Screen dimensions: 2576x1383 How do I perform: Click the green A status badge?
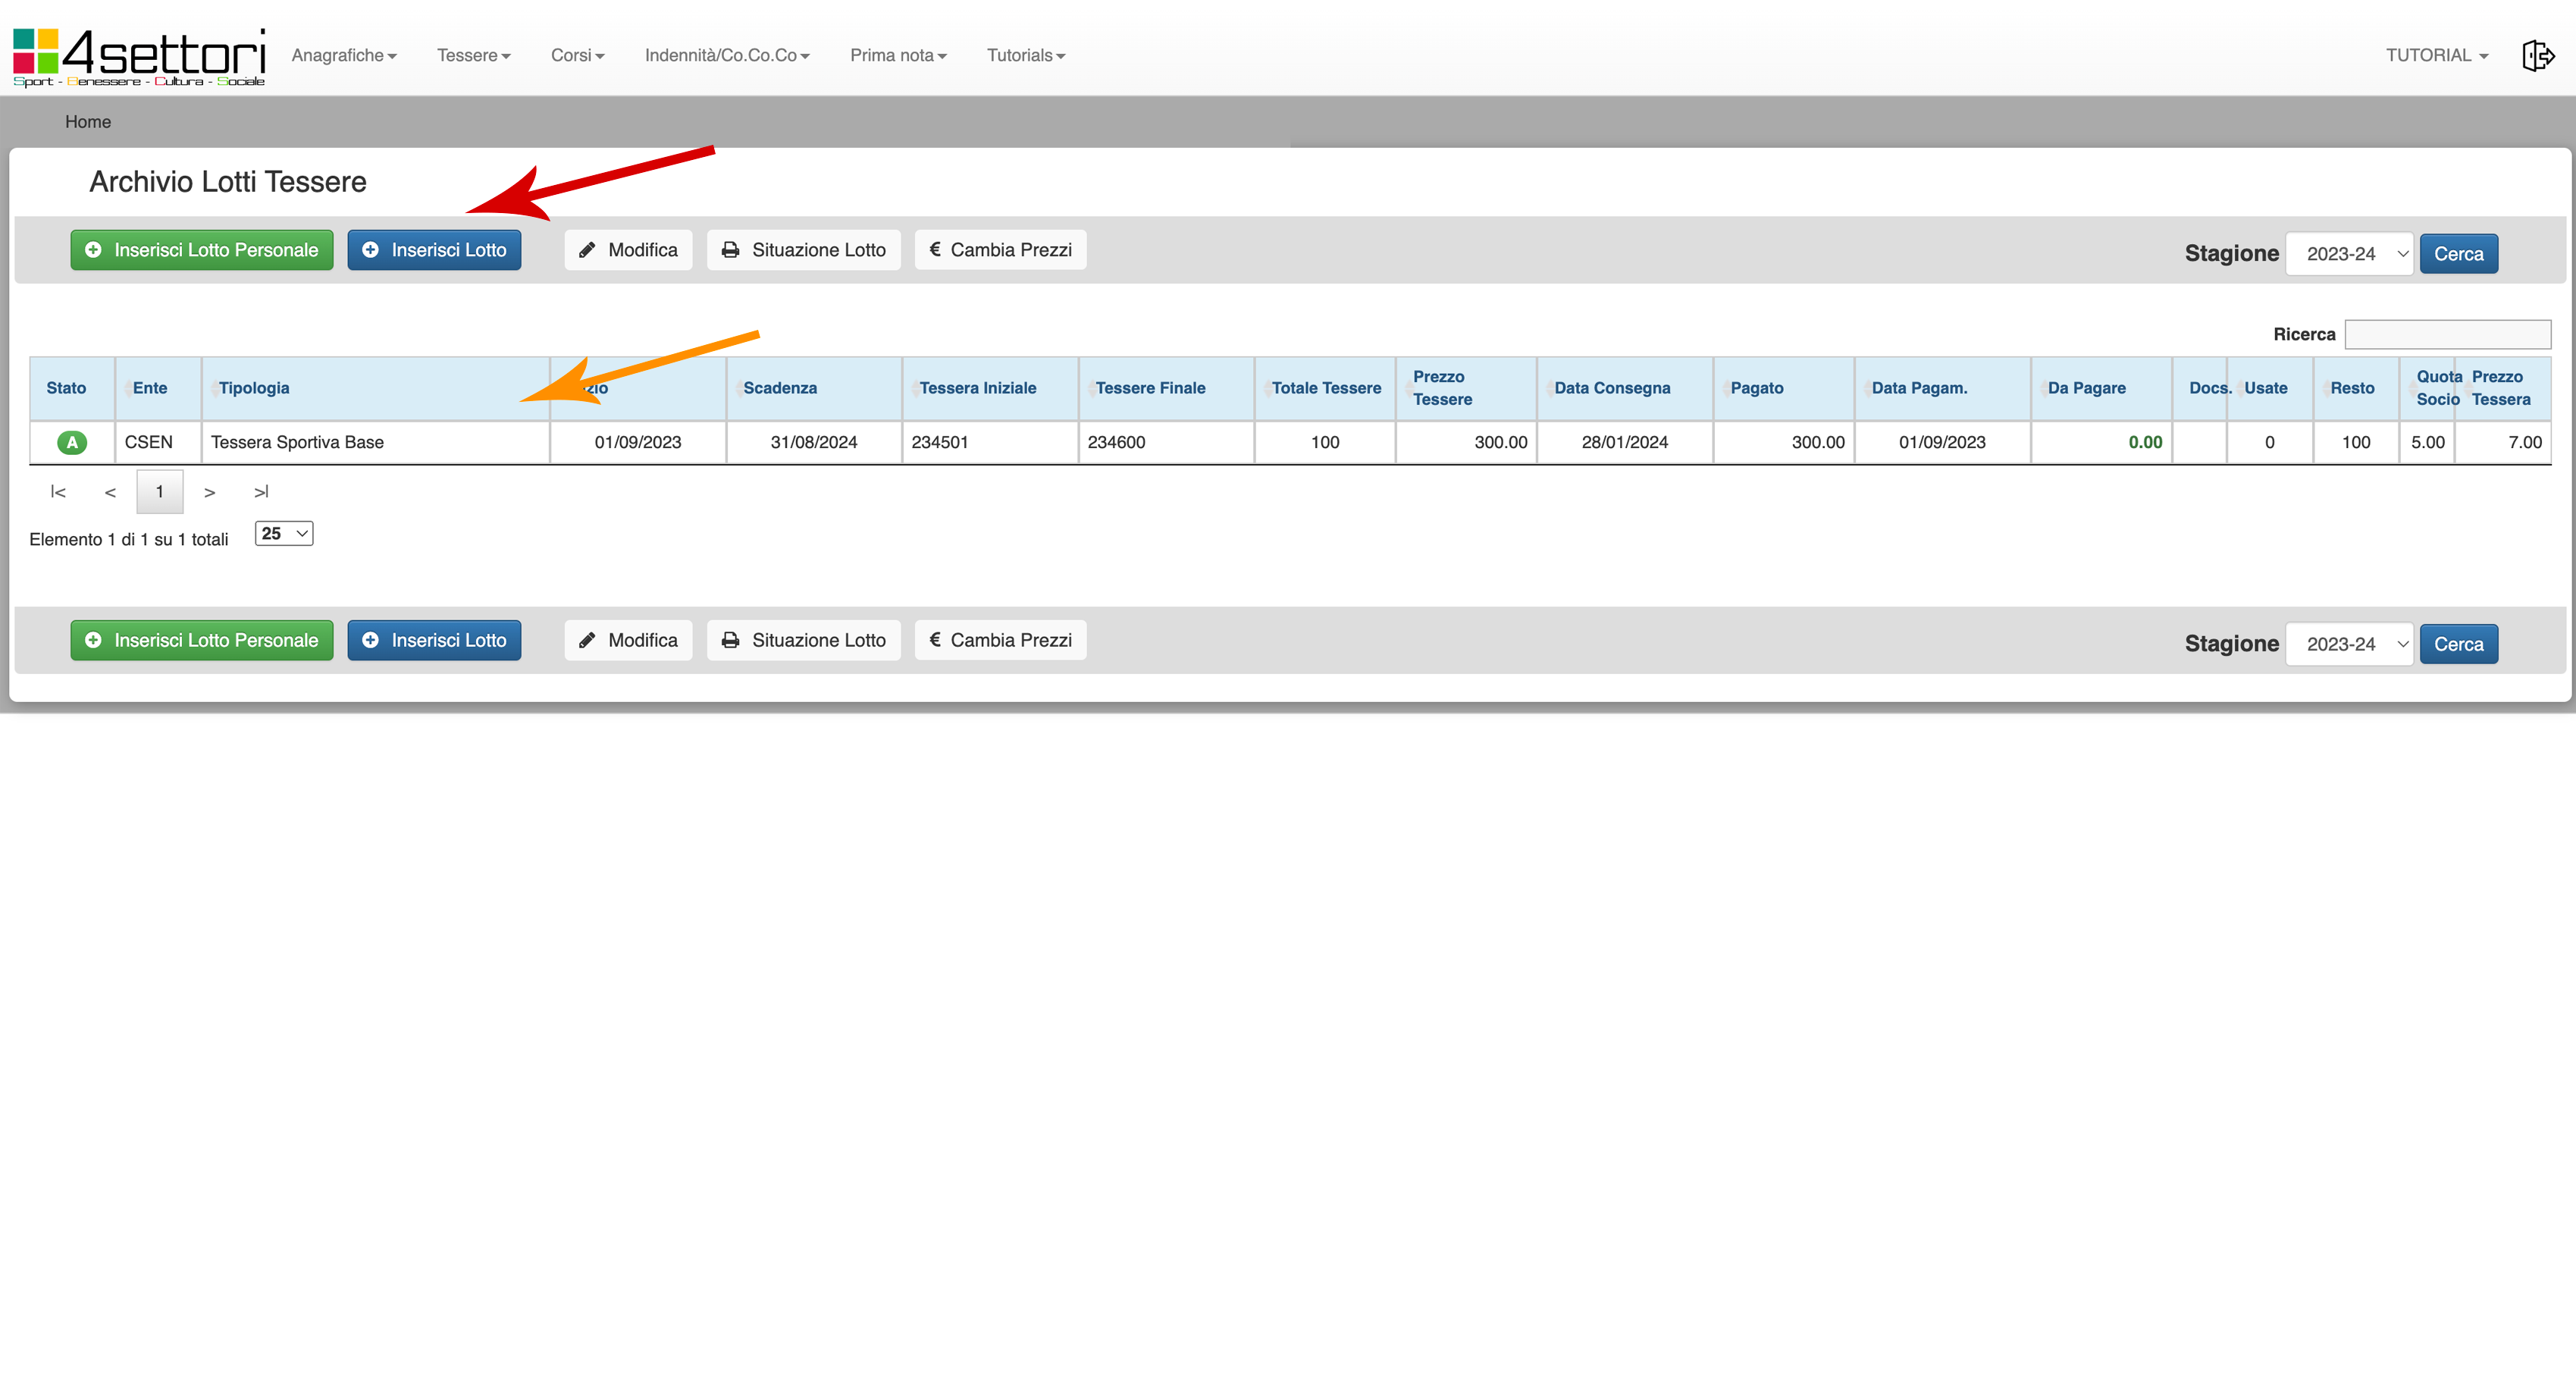click(x=72, y=442)
